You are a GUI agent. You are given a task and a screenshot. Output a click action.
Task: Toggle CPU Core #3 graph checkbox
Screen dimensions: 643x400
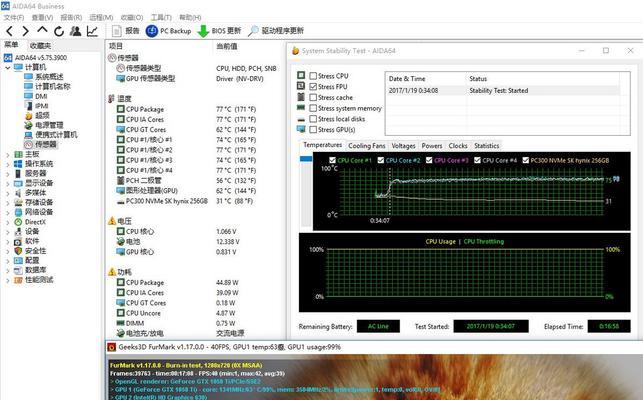point(429,160)
